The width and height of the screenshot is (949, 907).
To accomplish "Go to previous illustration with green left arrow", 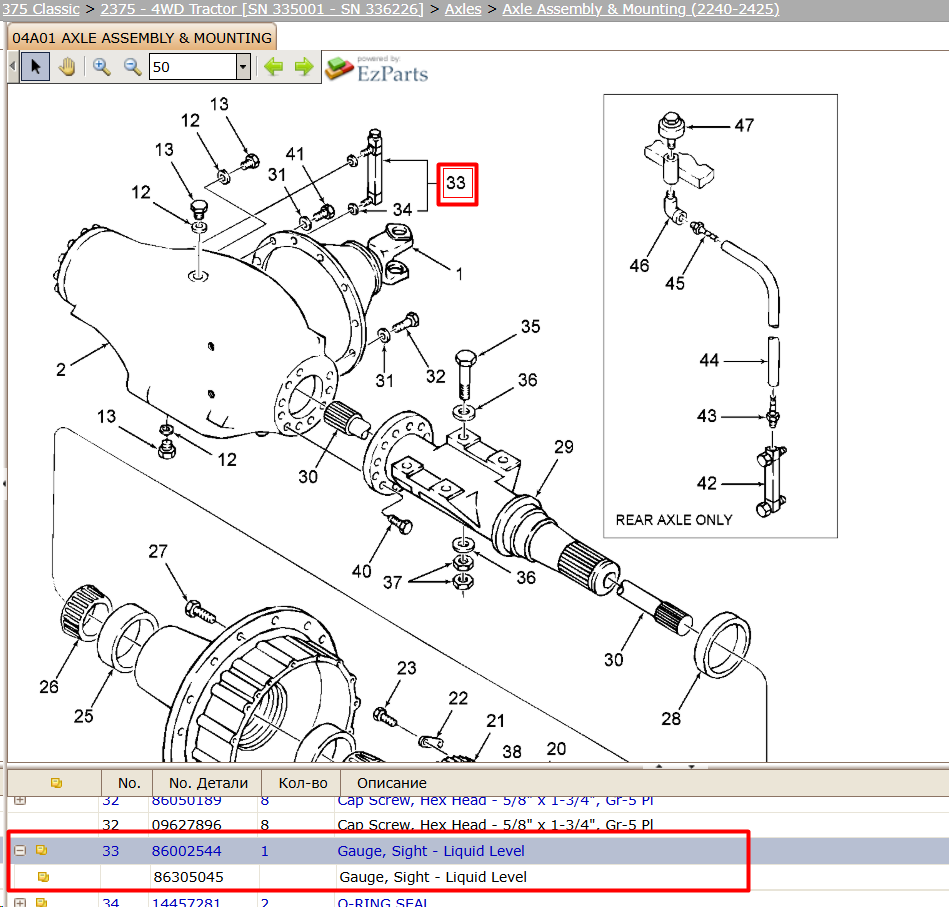I will point(274,67).
